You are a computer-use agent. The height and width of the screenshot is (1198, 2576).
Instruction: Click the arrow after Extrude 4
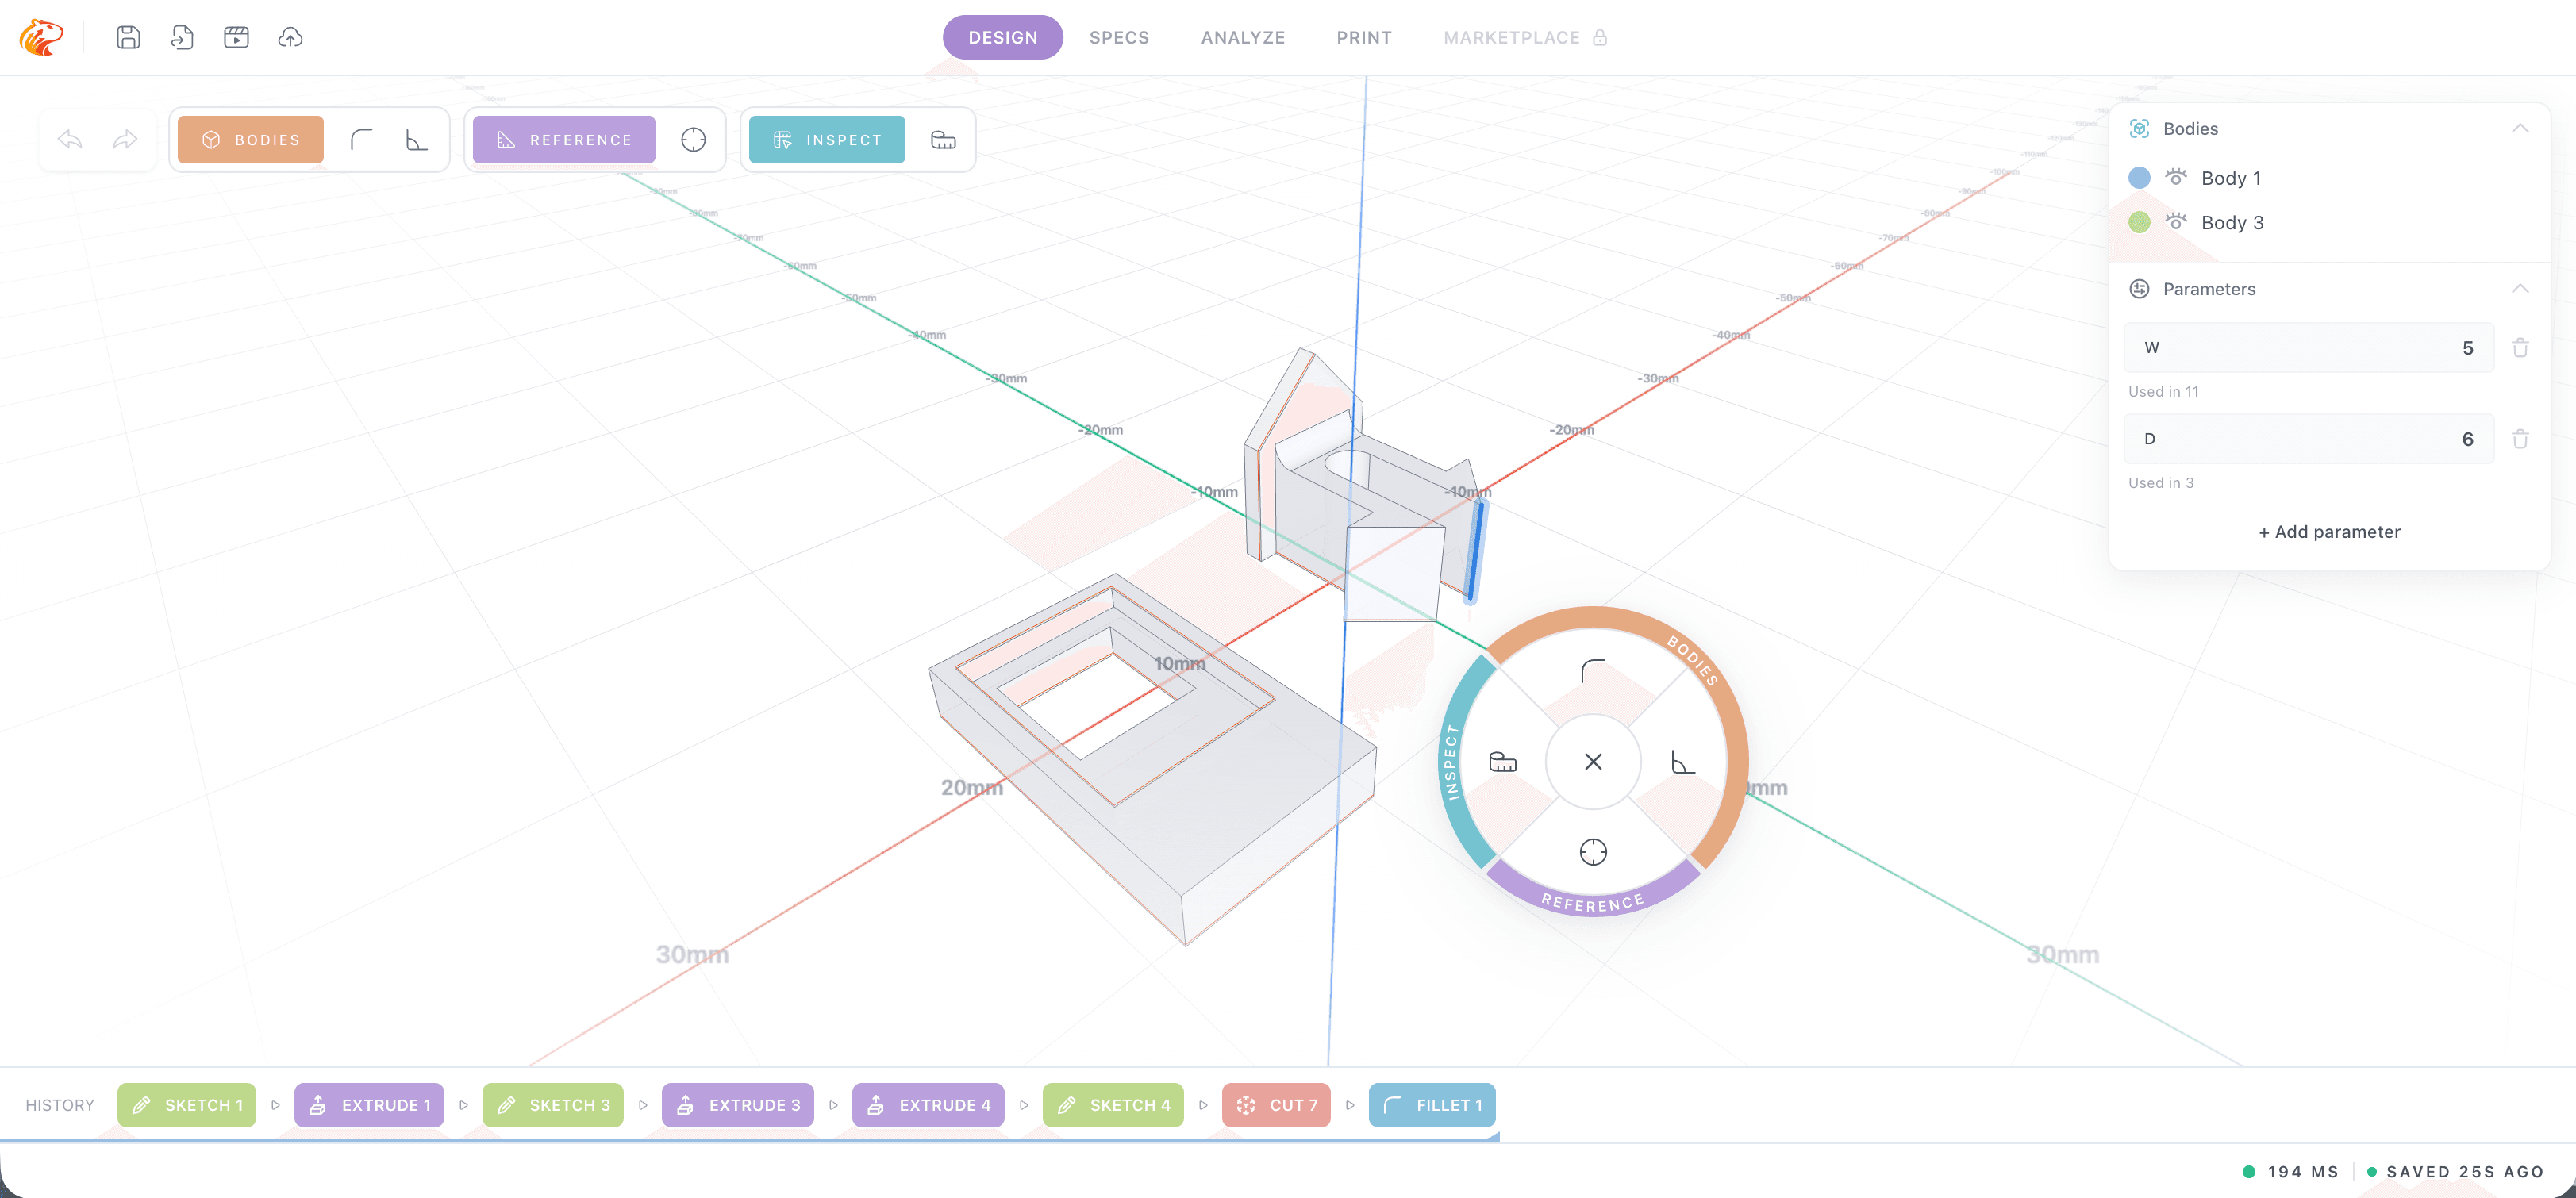(x=1023, y=1105)
